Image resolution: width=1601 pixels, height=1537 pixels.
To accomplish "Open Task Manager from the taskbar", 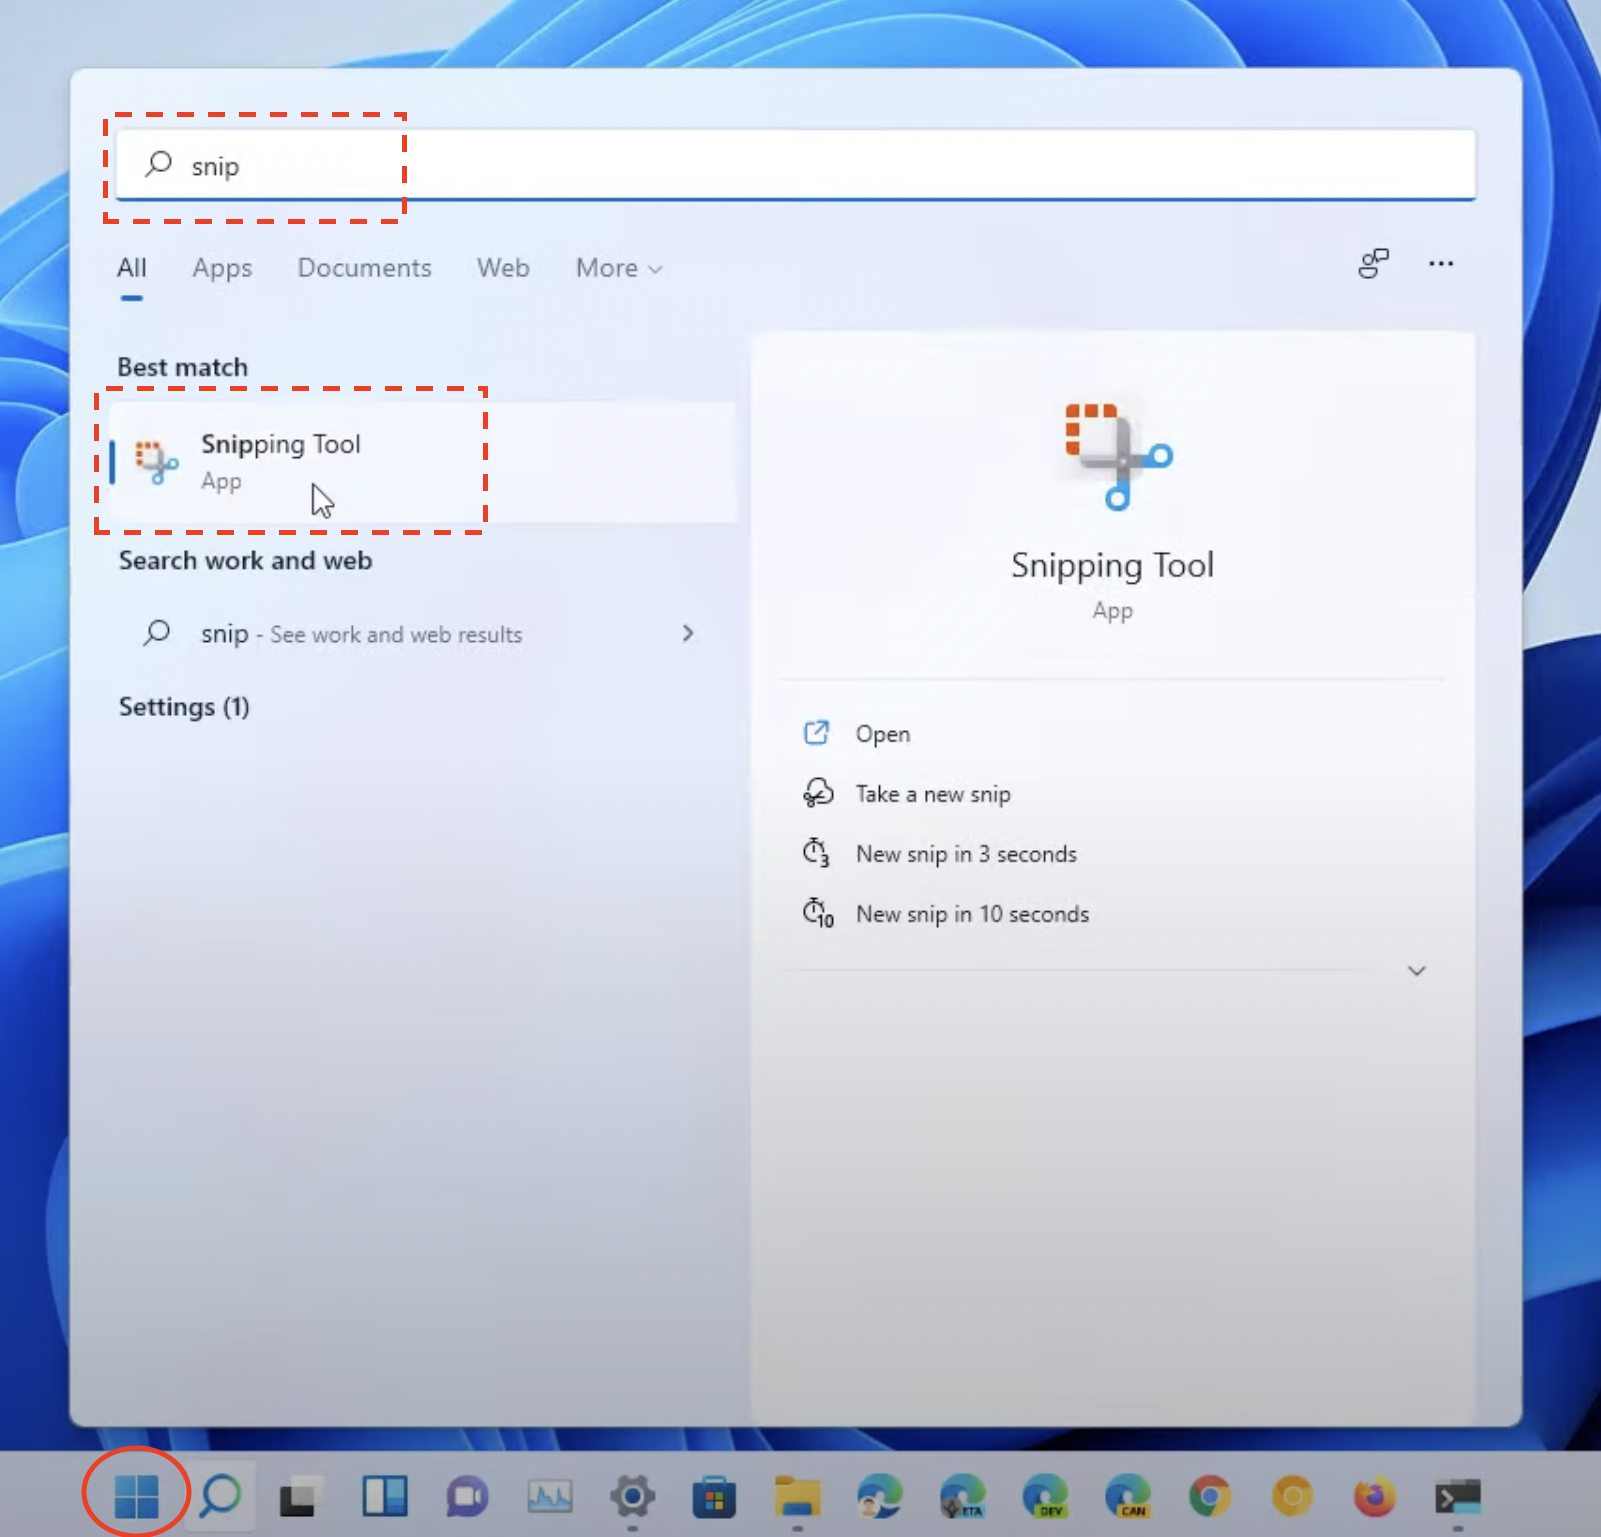I will point(549,1497).
